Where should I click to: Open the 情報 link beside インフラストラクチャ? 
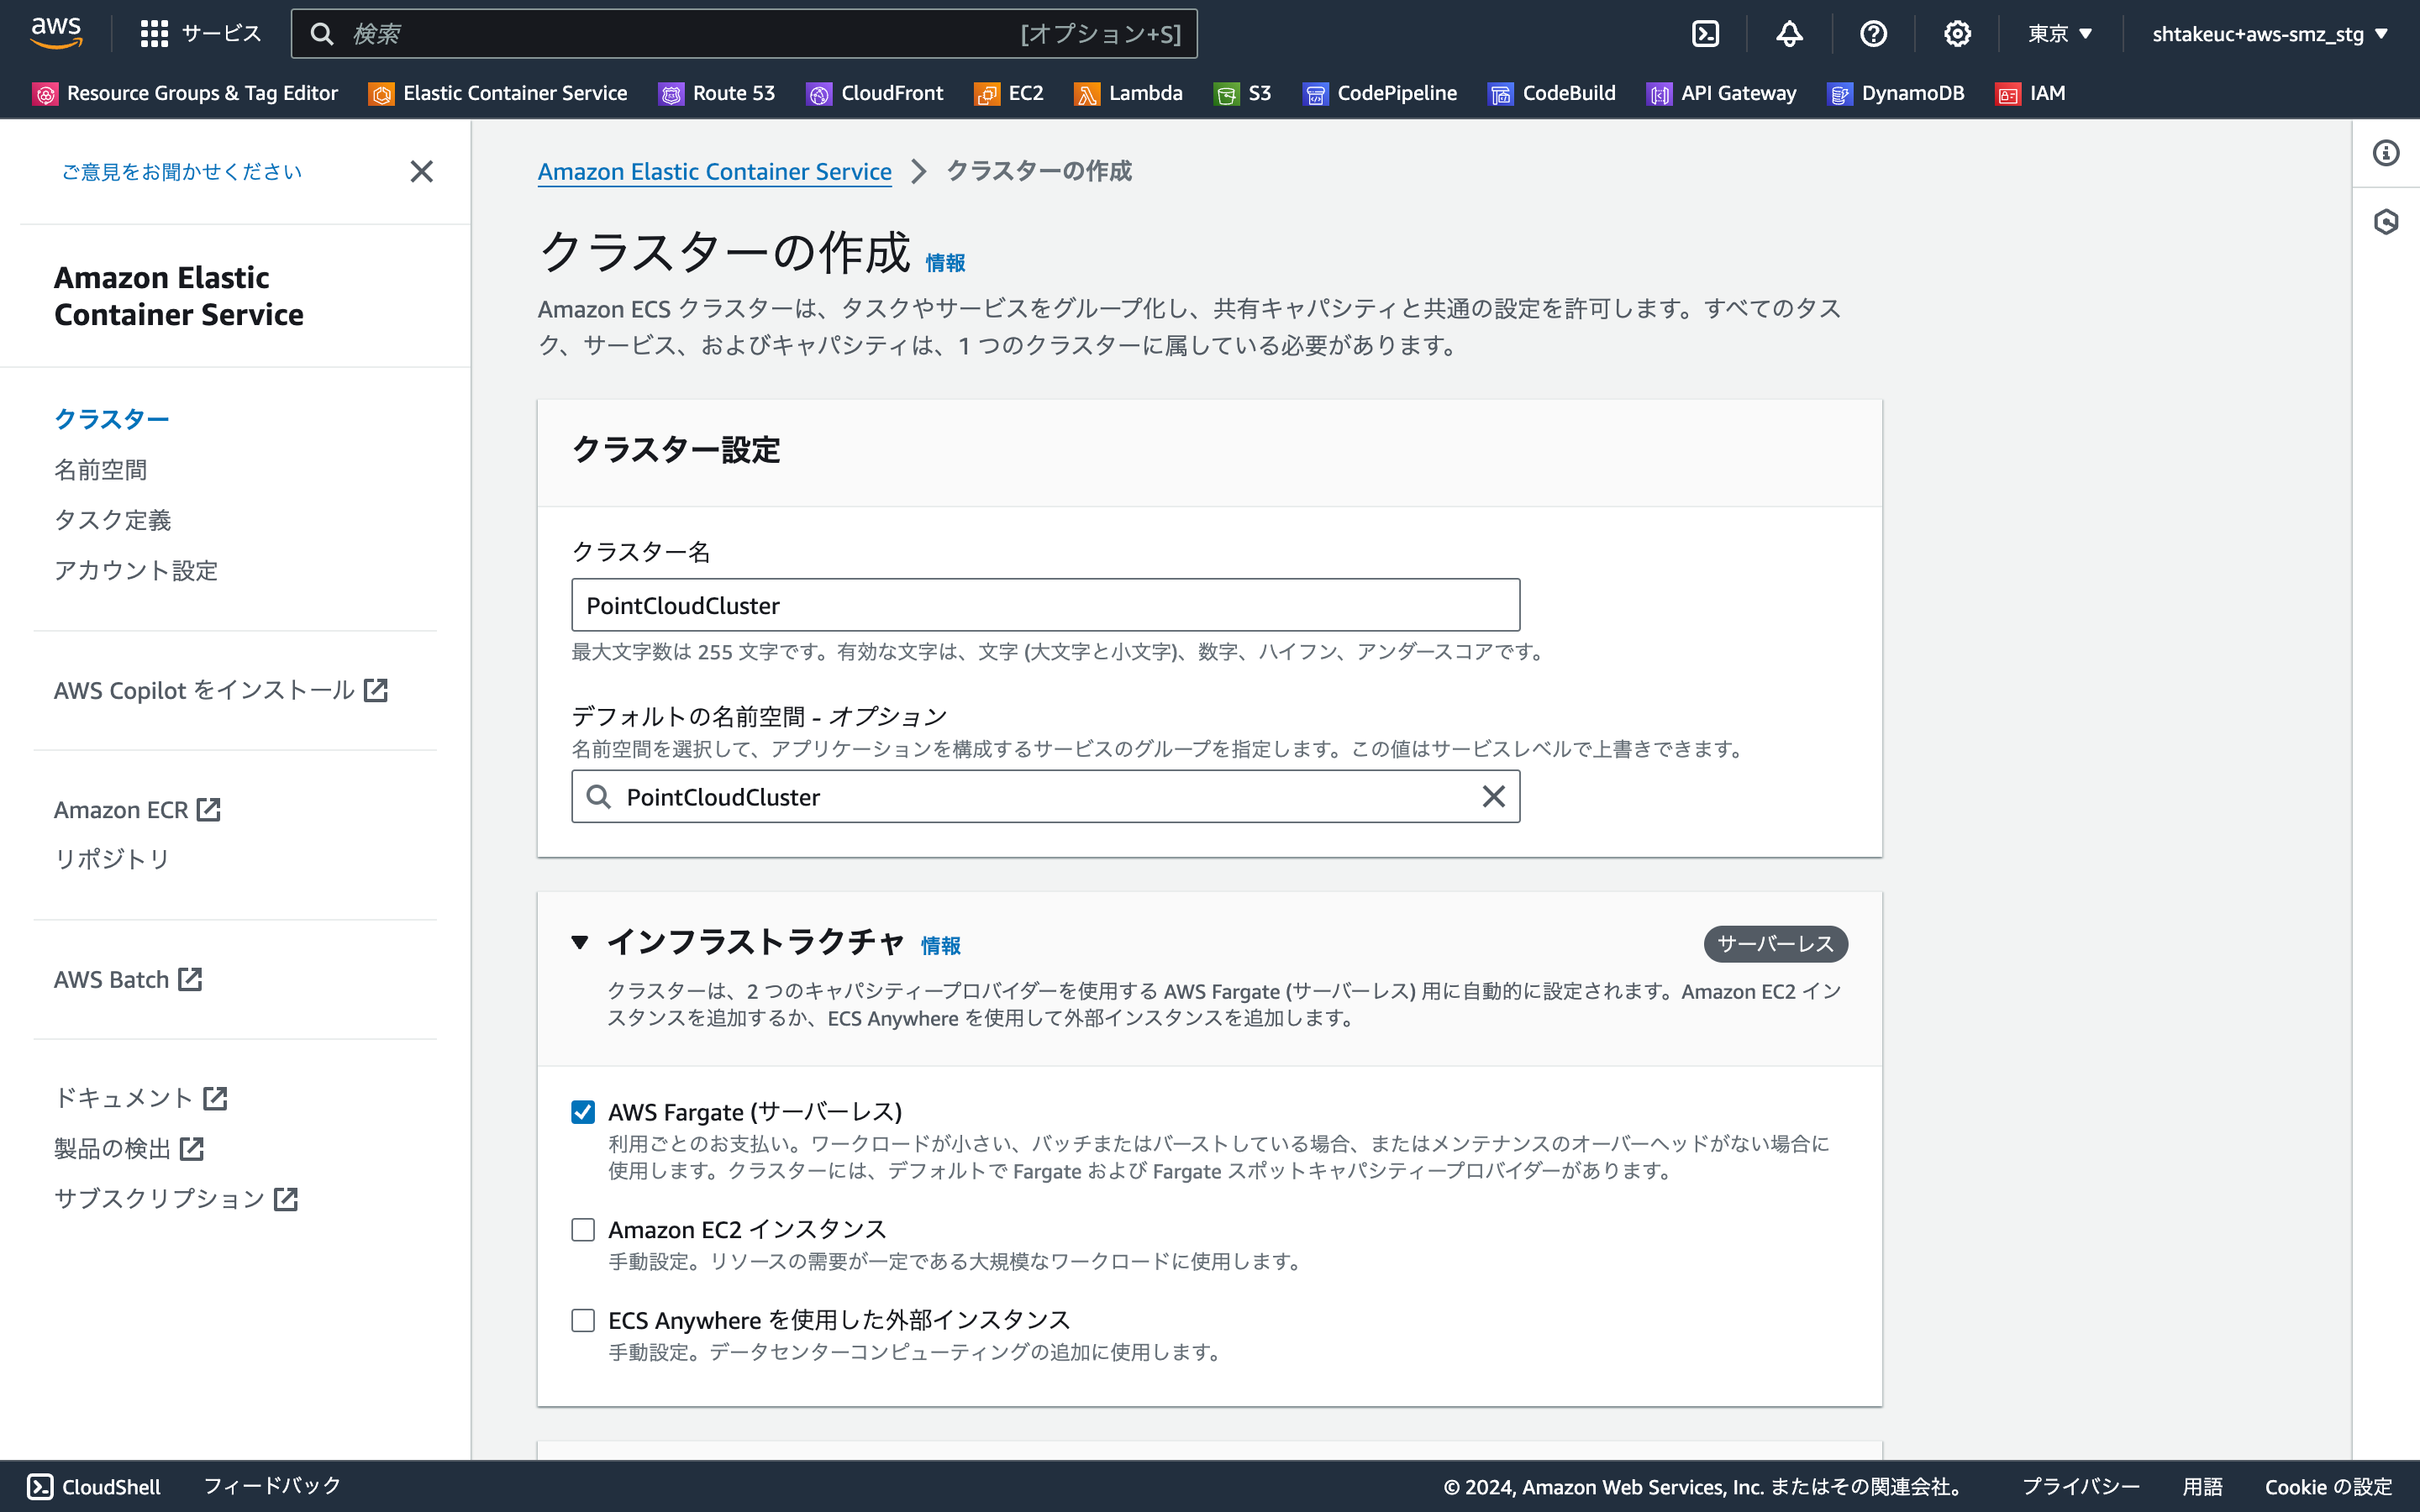coord(941,945)
